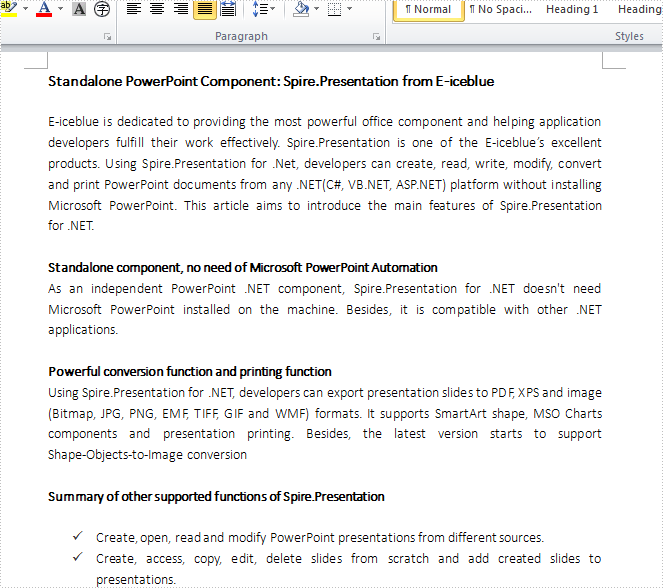
Task: Align text right
Action: [181, 9]
